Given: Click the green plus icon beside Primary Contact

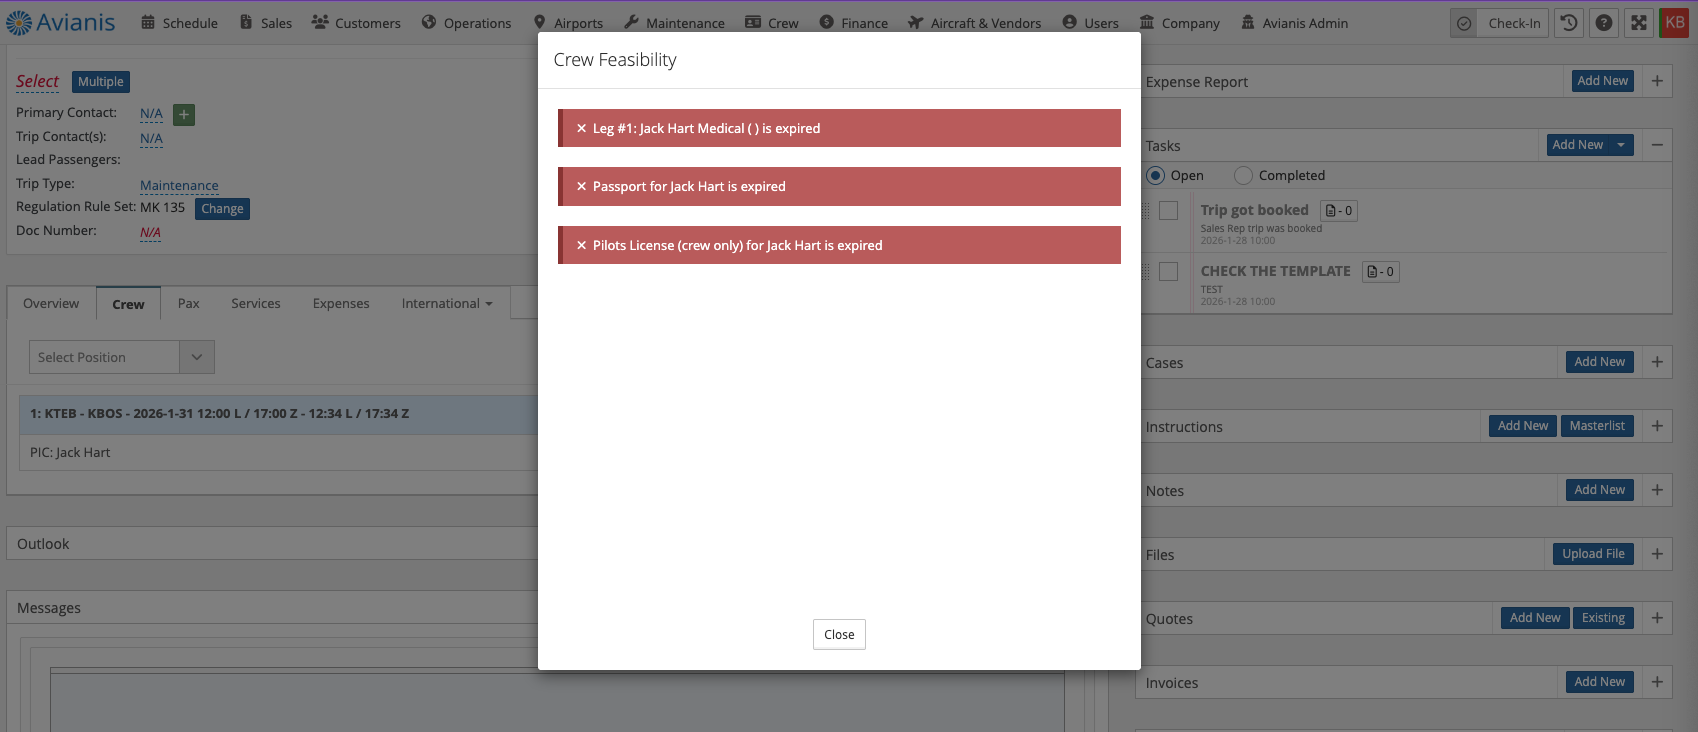Looking at the screenshot, I should click(184, 115).
